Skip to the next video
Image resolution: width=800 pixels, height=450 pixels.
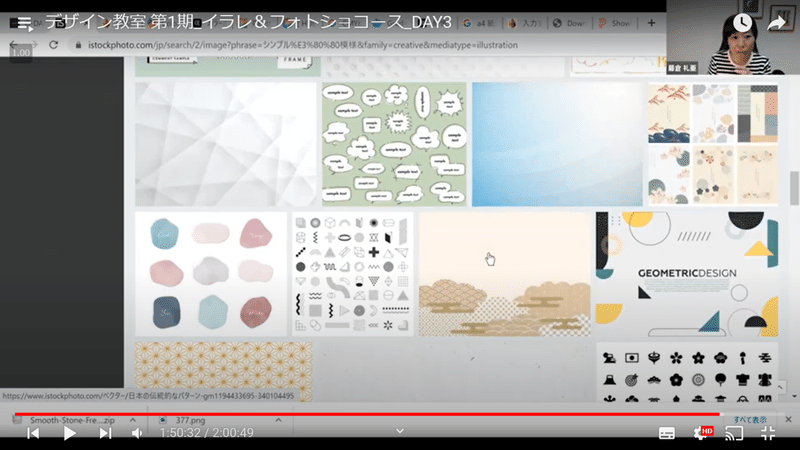(105, 433)
